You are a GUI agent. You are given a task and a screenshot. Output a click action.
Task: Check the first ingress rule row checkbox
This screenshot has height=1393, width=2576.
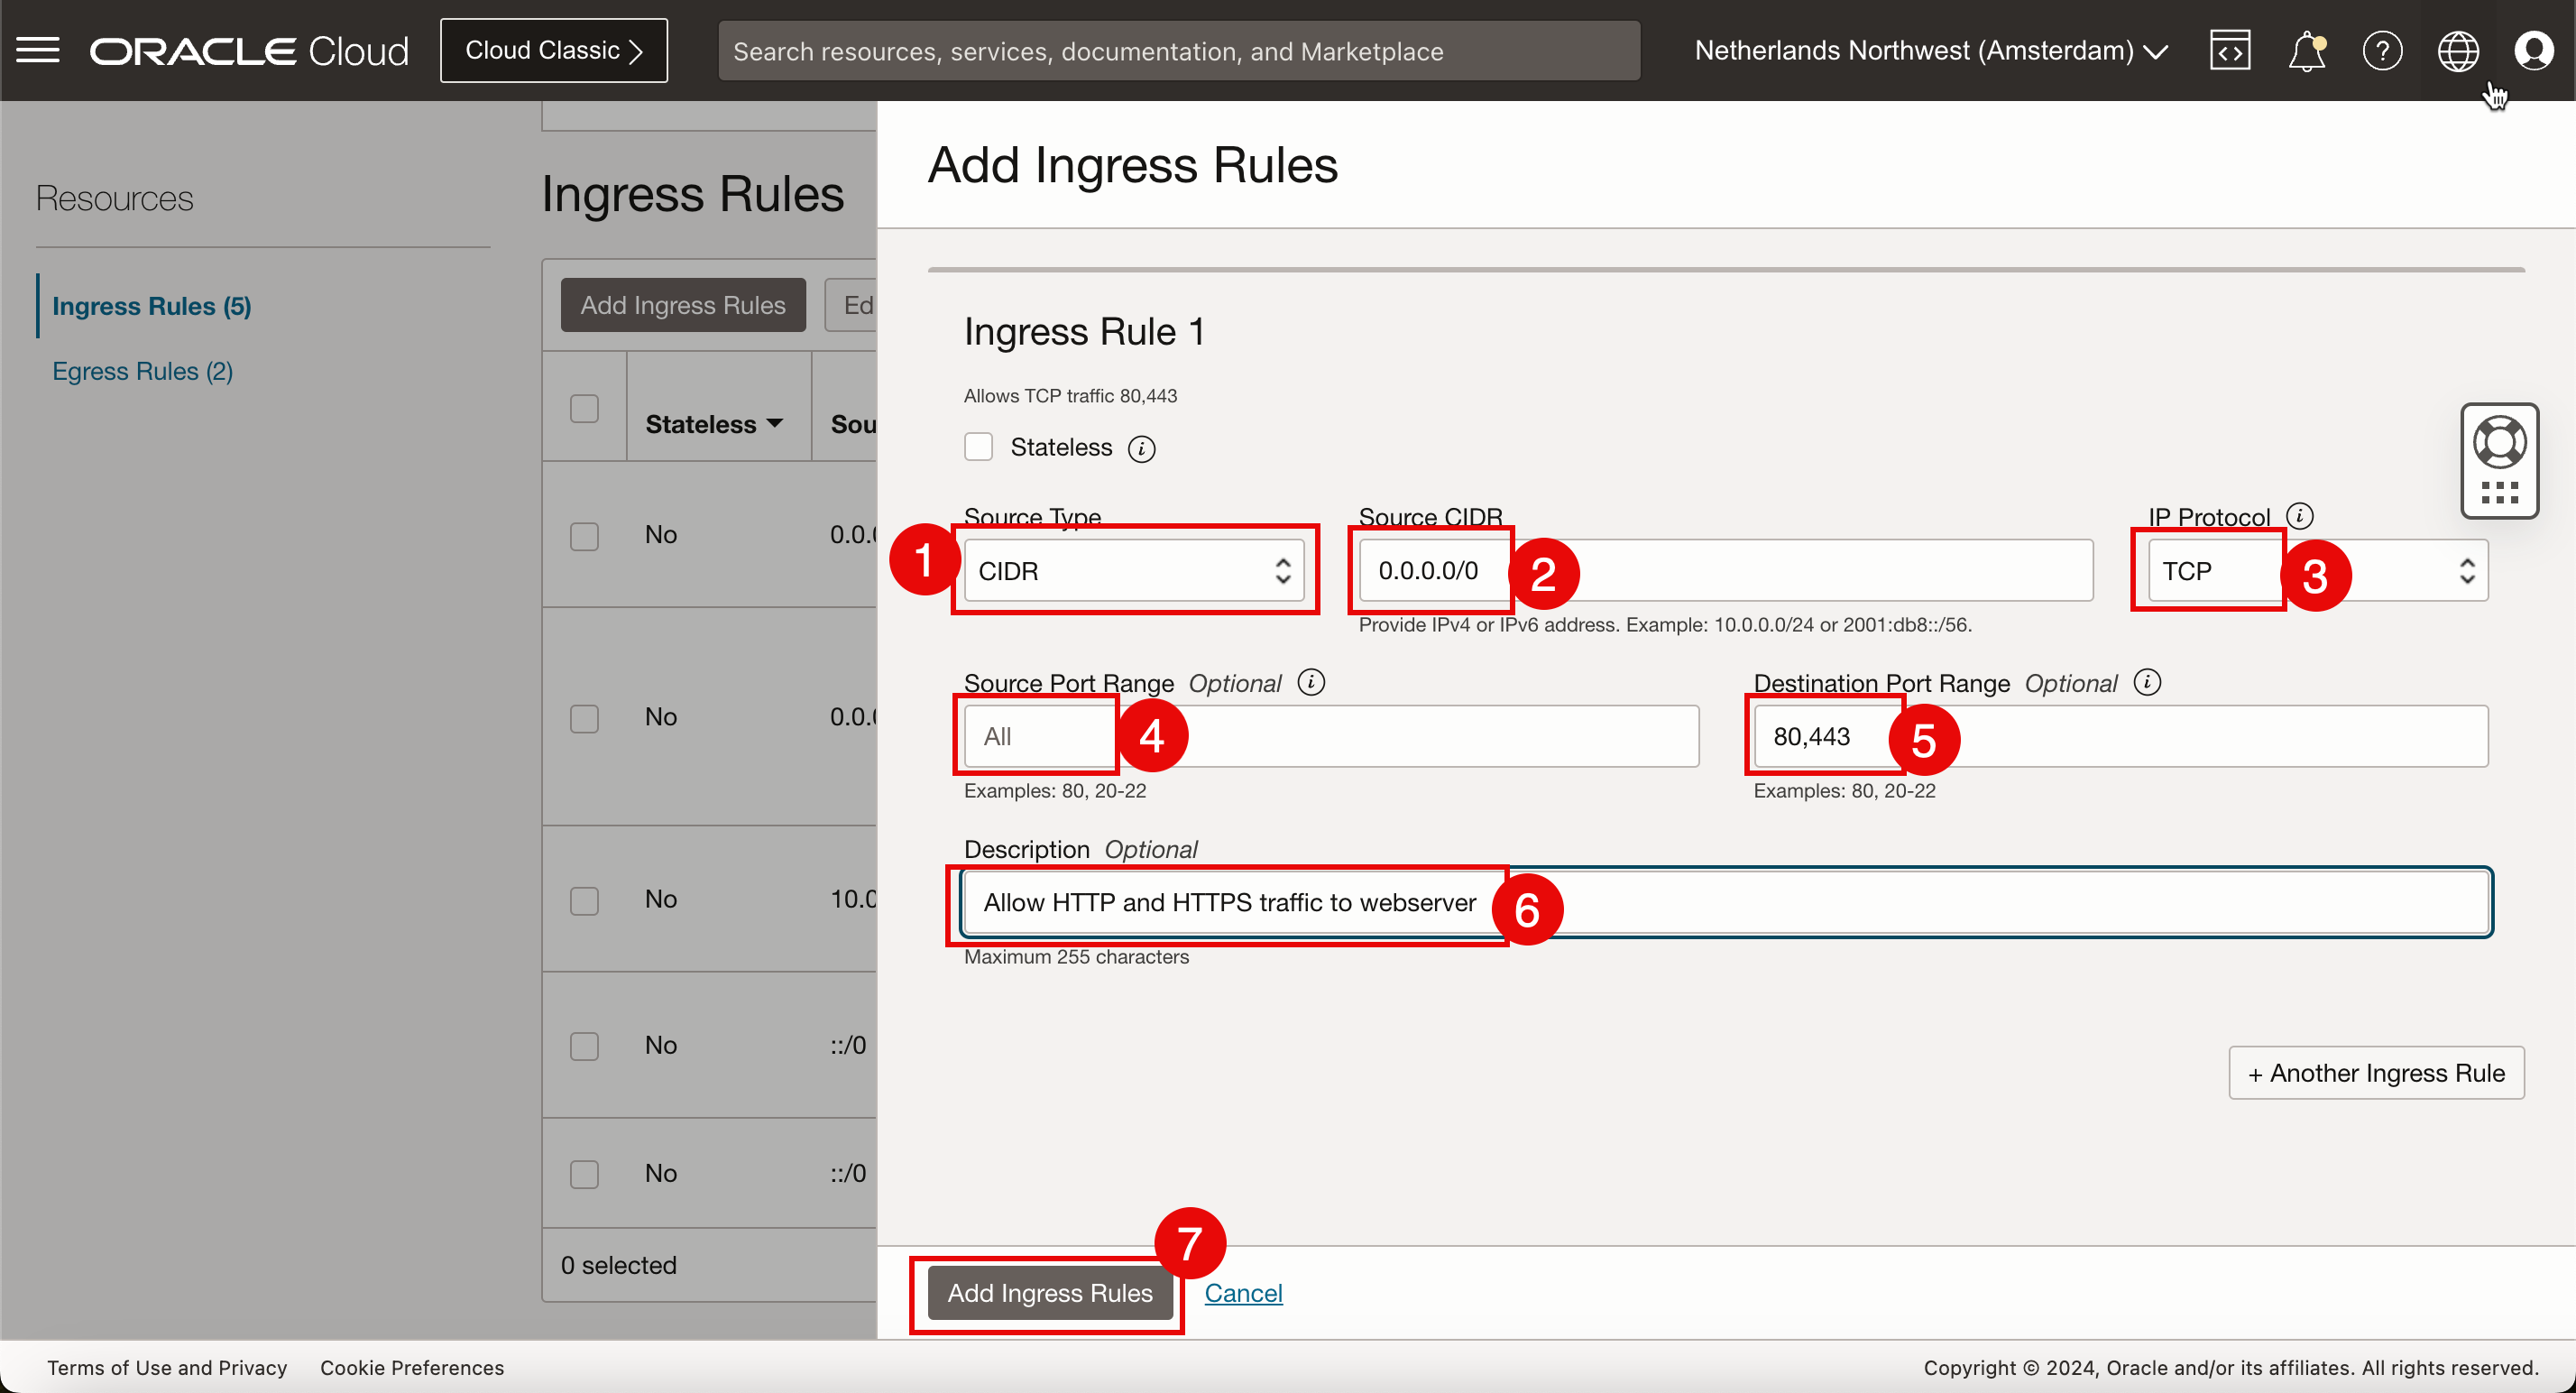click(x=584, y=535)
